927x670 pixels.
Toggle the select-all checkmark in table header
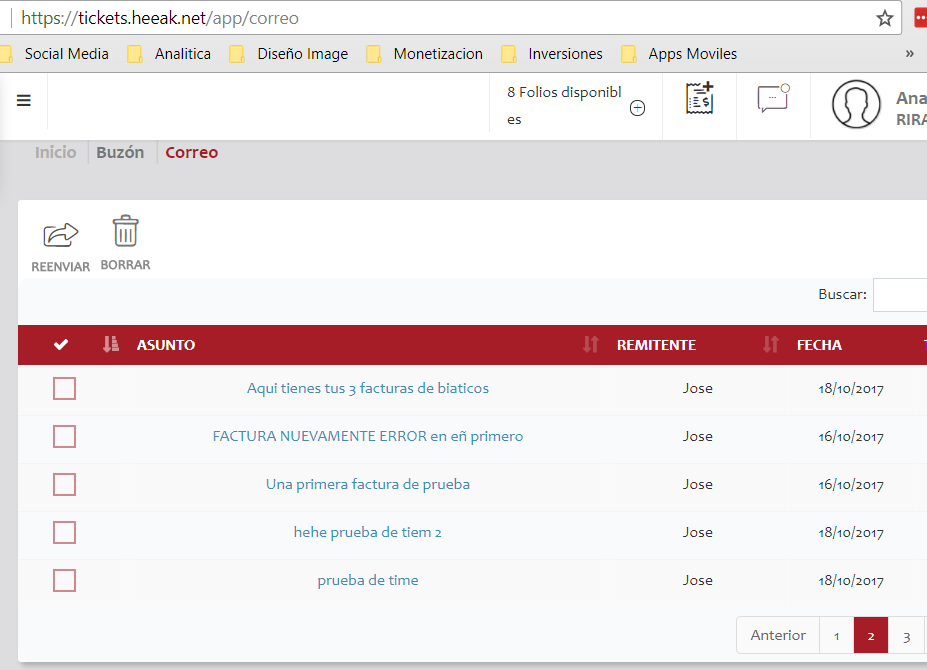pyautogui.click(x=61, y=344)
